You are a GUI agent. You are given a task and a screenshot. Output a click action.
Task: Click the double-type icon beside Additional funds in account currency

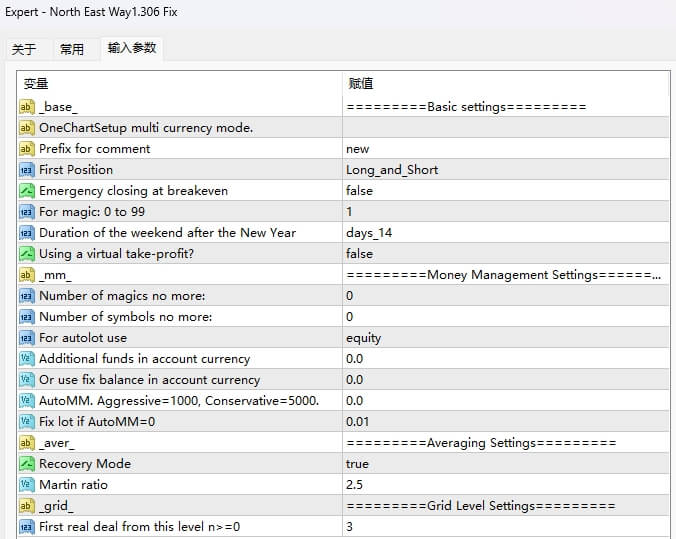pyautogui.click(x=27, y=359)
